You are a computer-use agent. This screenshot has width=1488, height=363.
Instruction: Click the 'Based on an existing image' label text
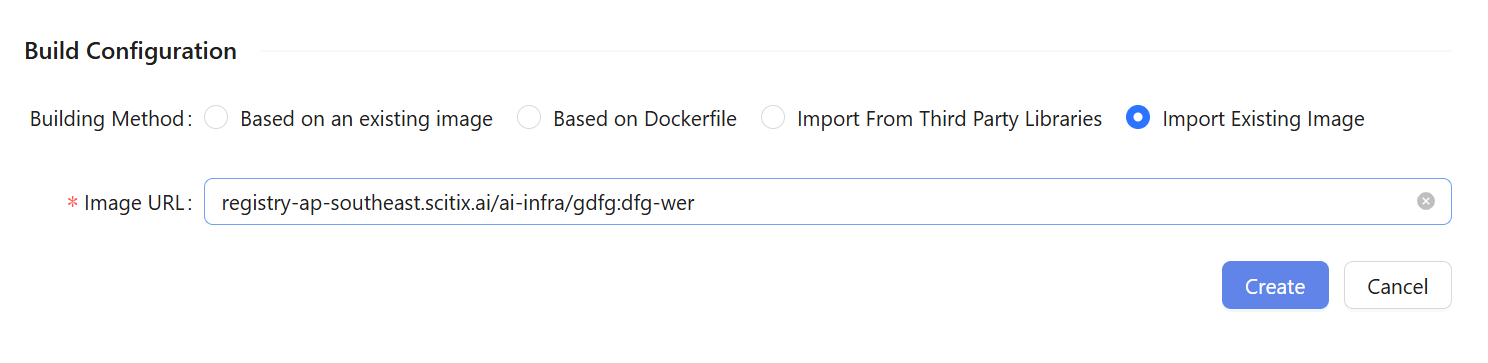(366, 119)
